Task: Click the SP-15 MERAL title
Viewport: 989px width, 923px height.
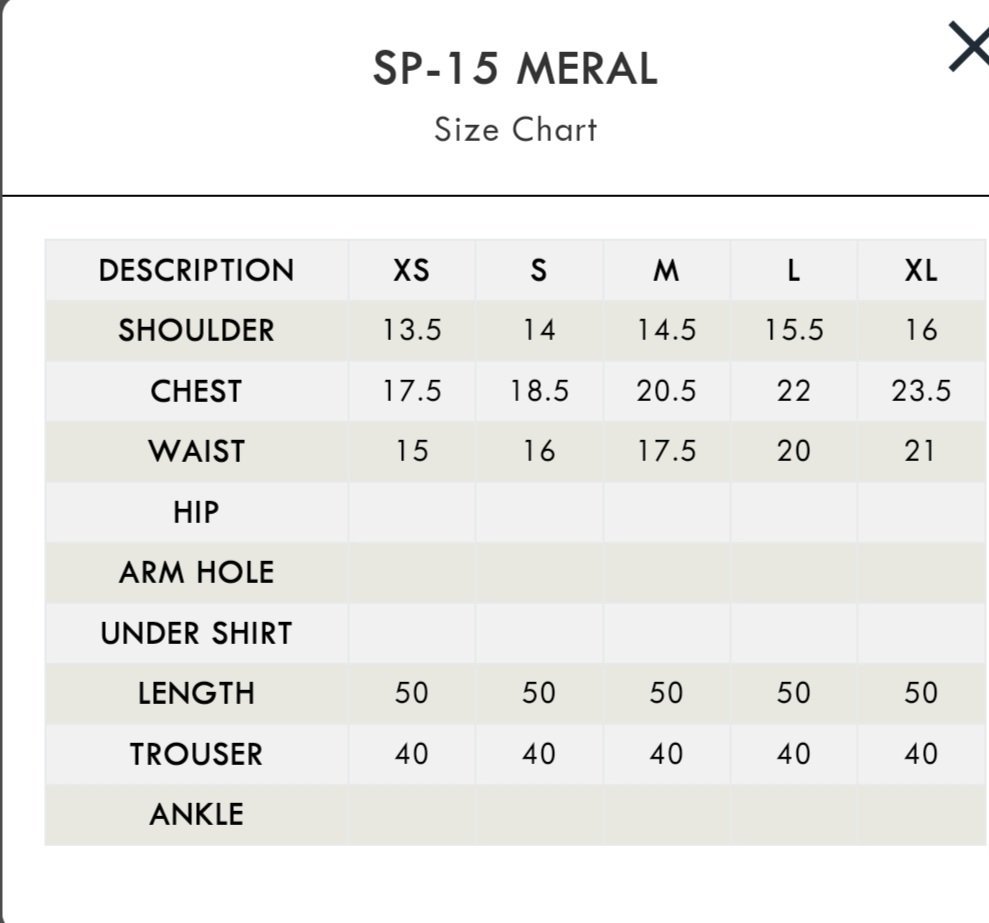Action: point(515,68)
